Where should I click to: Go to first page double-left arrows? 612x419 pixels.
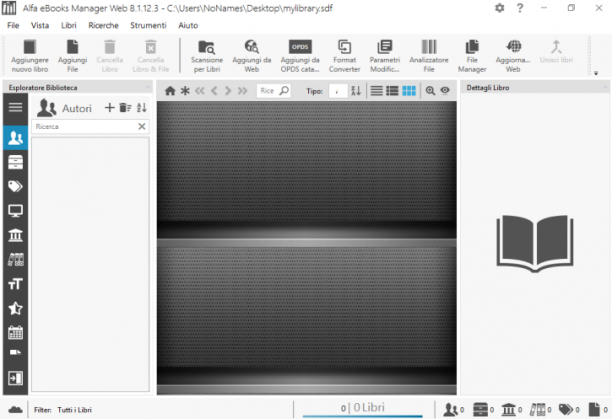pos(199,91)
